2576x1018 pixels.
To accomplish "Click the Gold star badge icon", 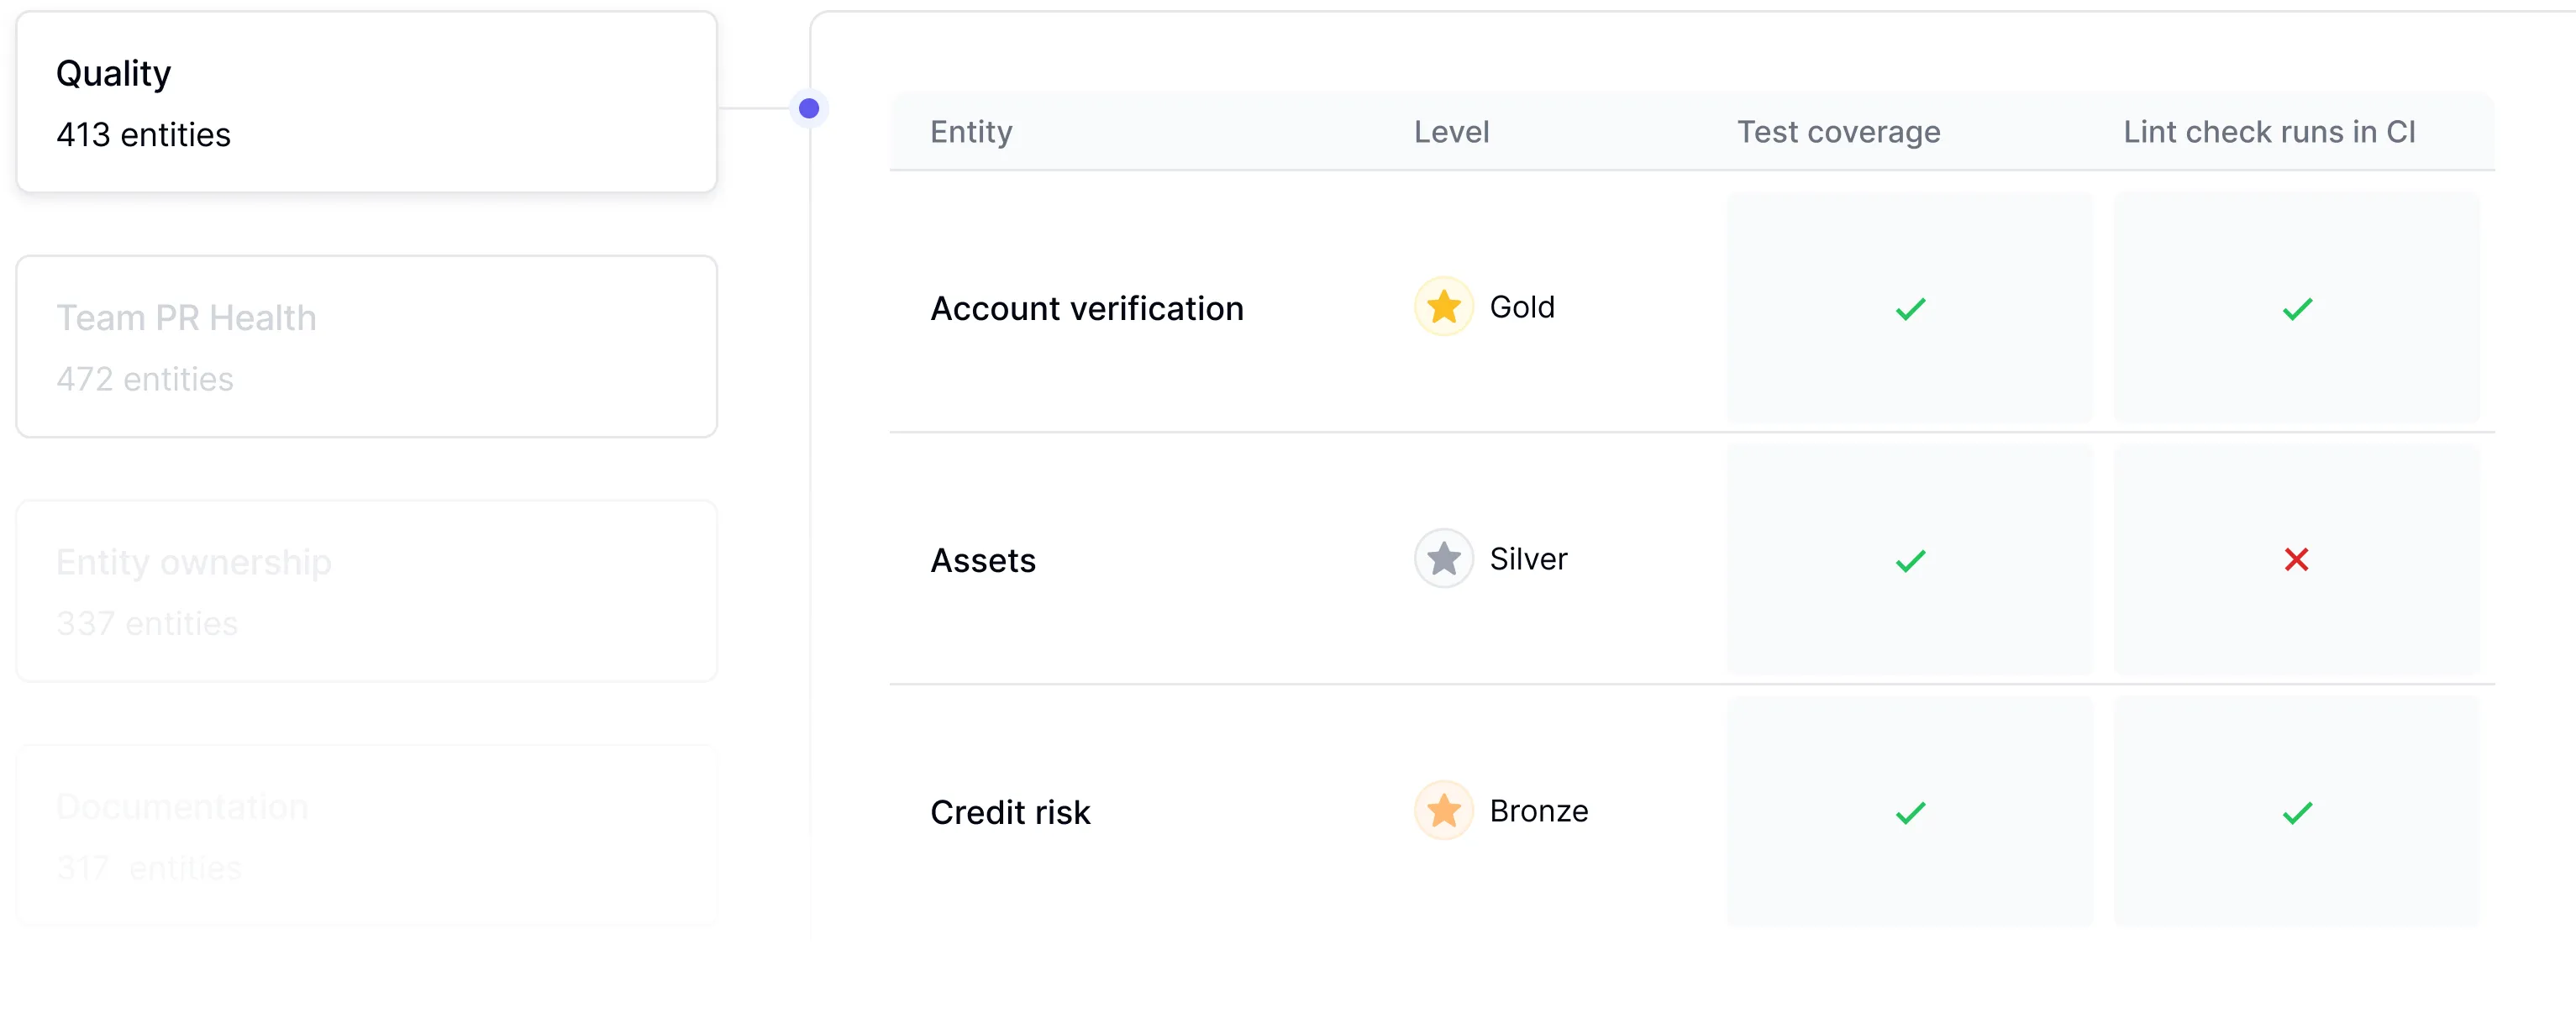I will coord(1443,306).
